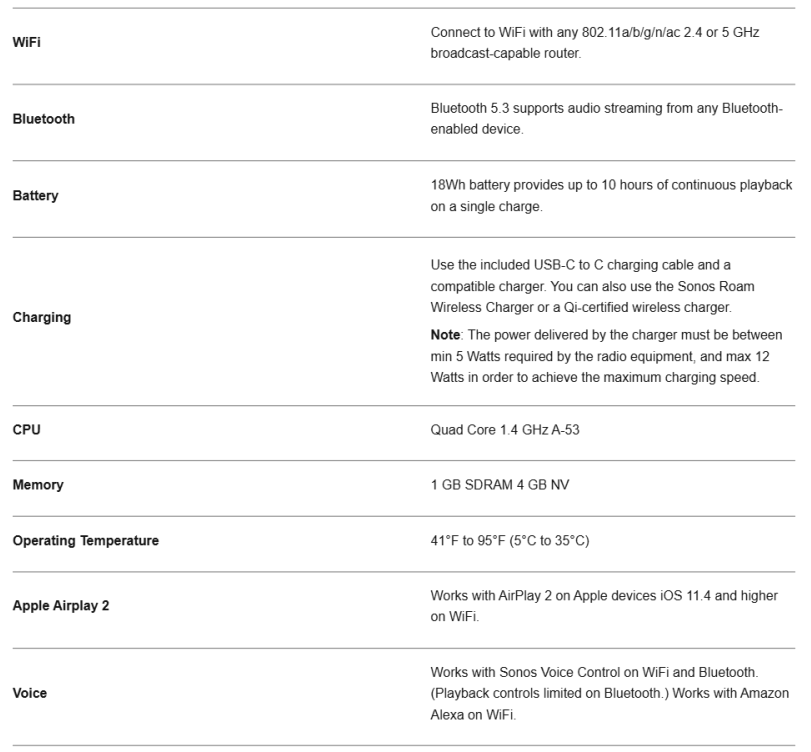811x752 pixels.
Task: Click the Charging row label
Action: [x=41, y=318]
